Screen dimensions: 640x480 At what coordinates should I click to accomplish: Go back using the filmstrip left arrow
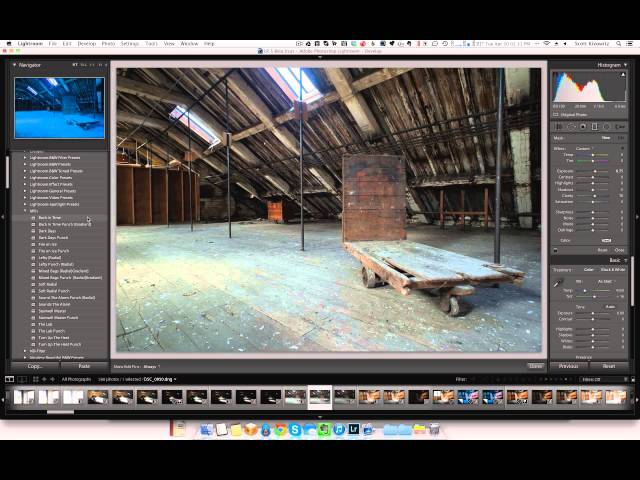(x=44, y=379)
